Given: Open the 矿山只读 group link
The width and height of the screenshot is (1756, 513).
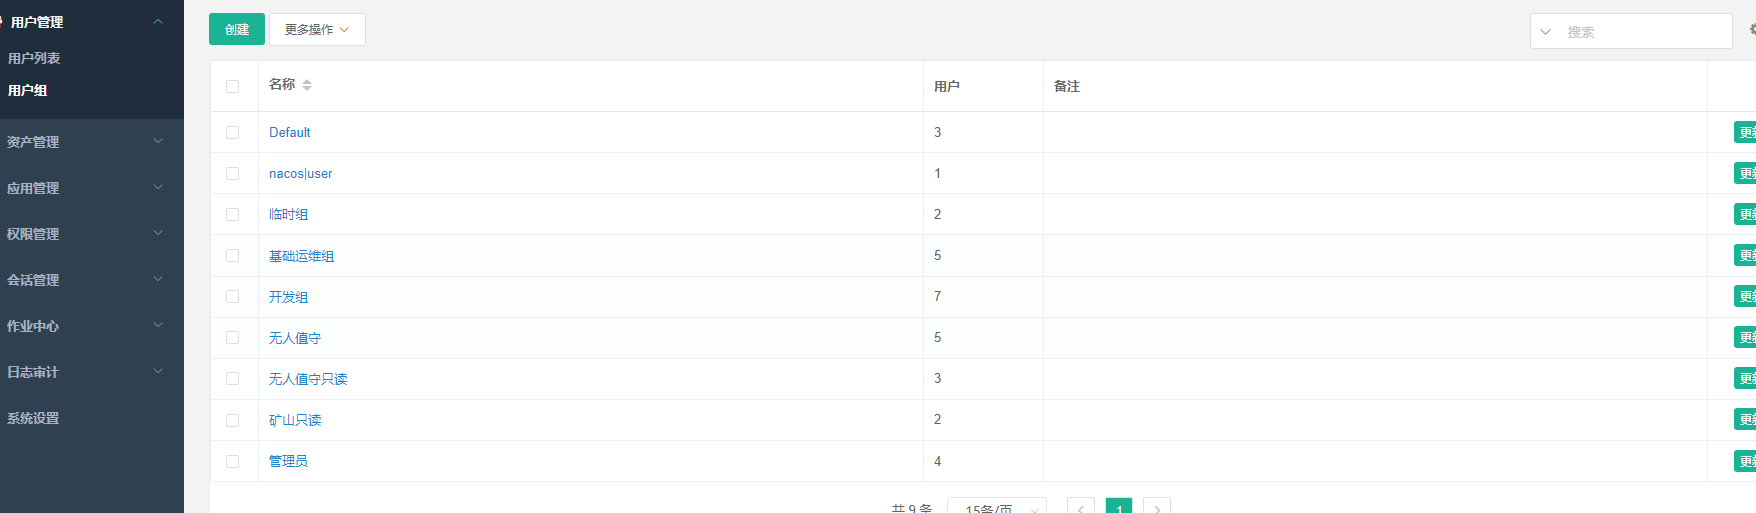Looking at the screenshot, I should [x=295, y=420].
